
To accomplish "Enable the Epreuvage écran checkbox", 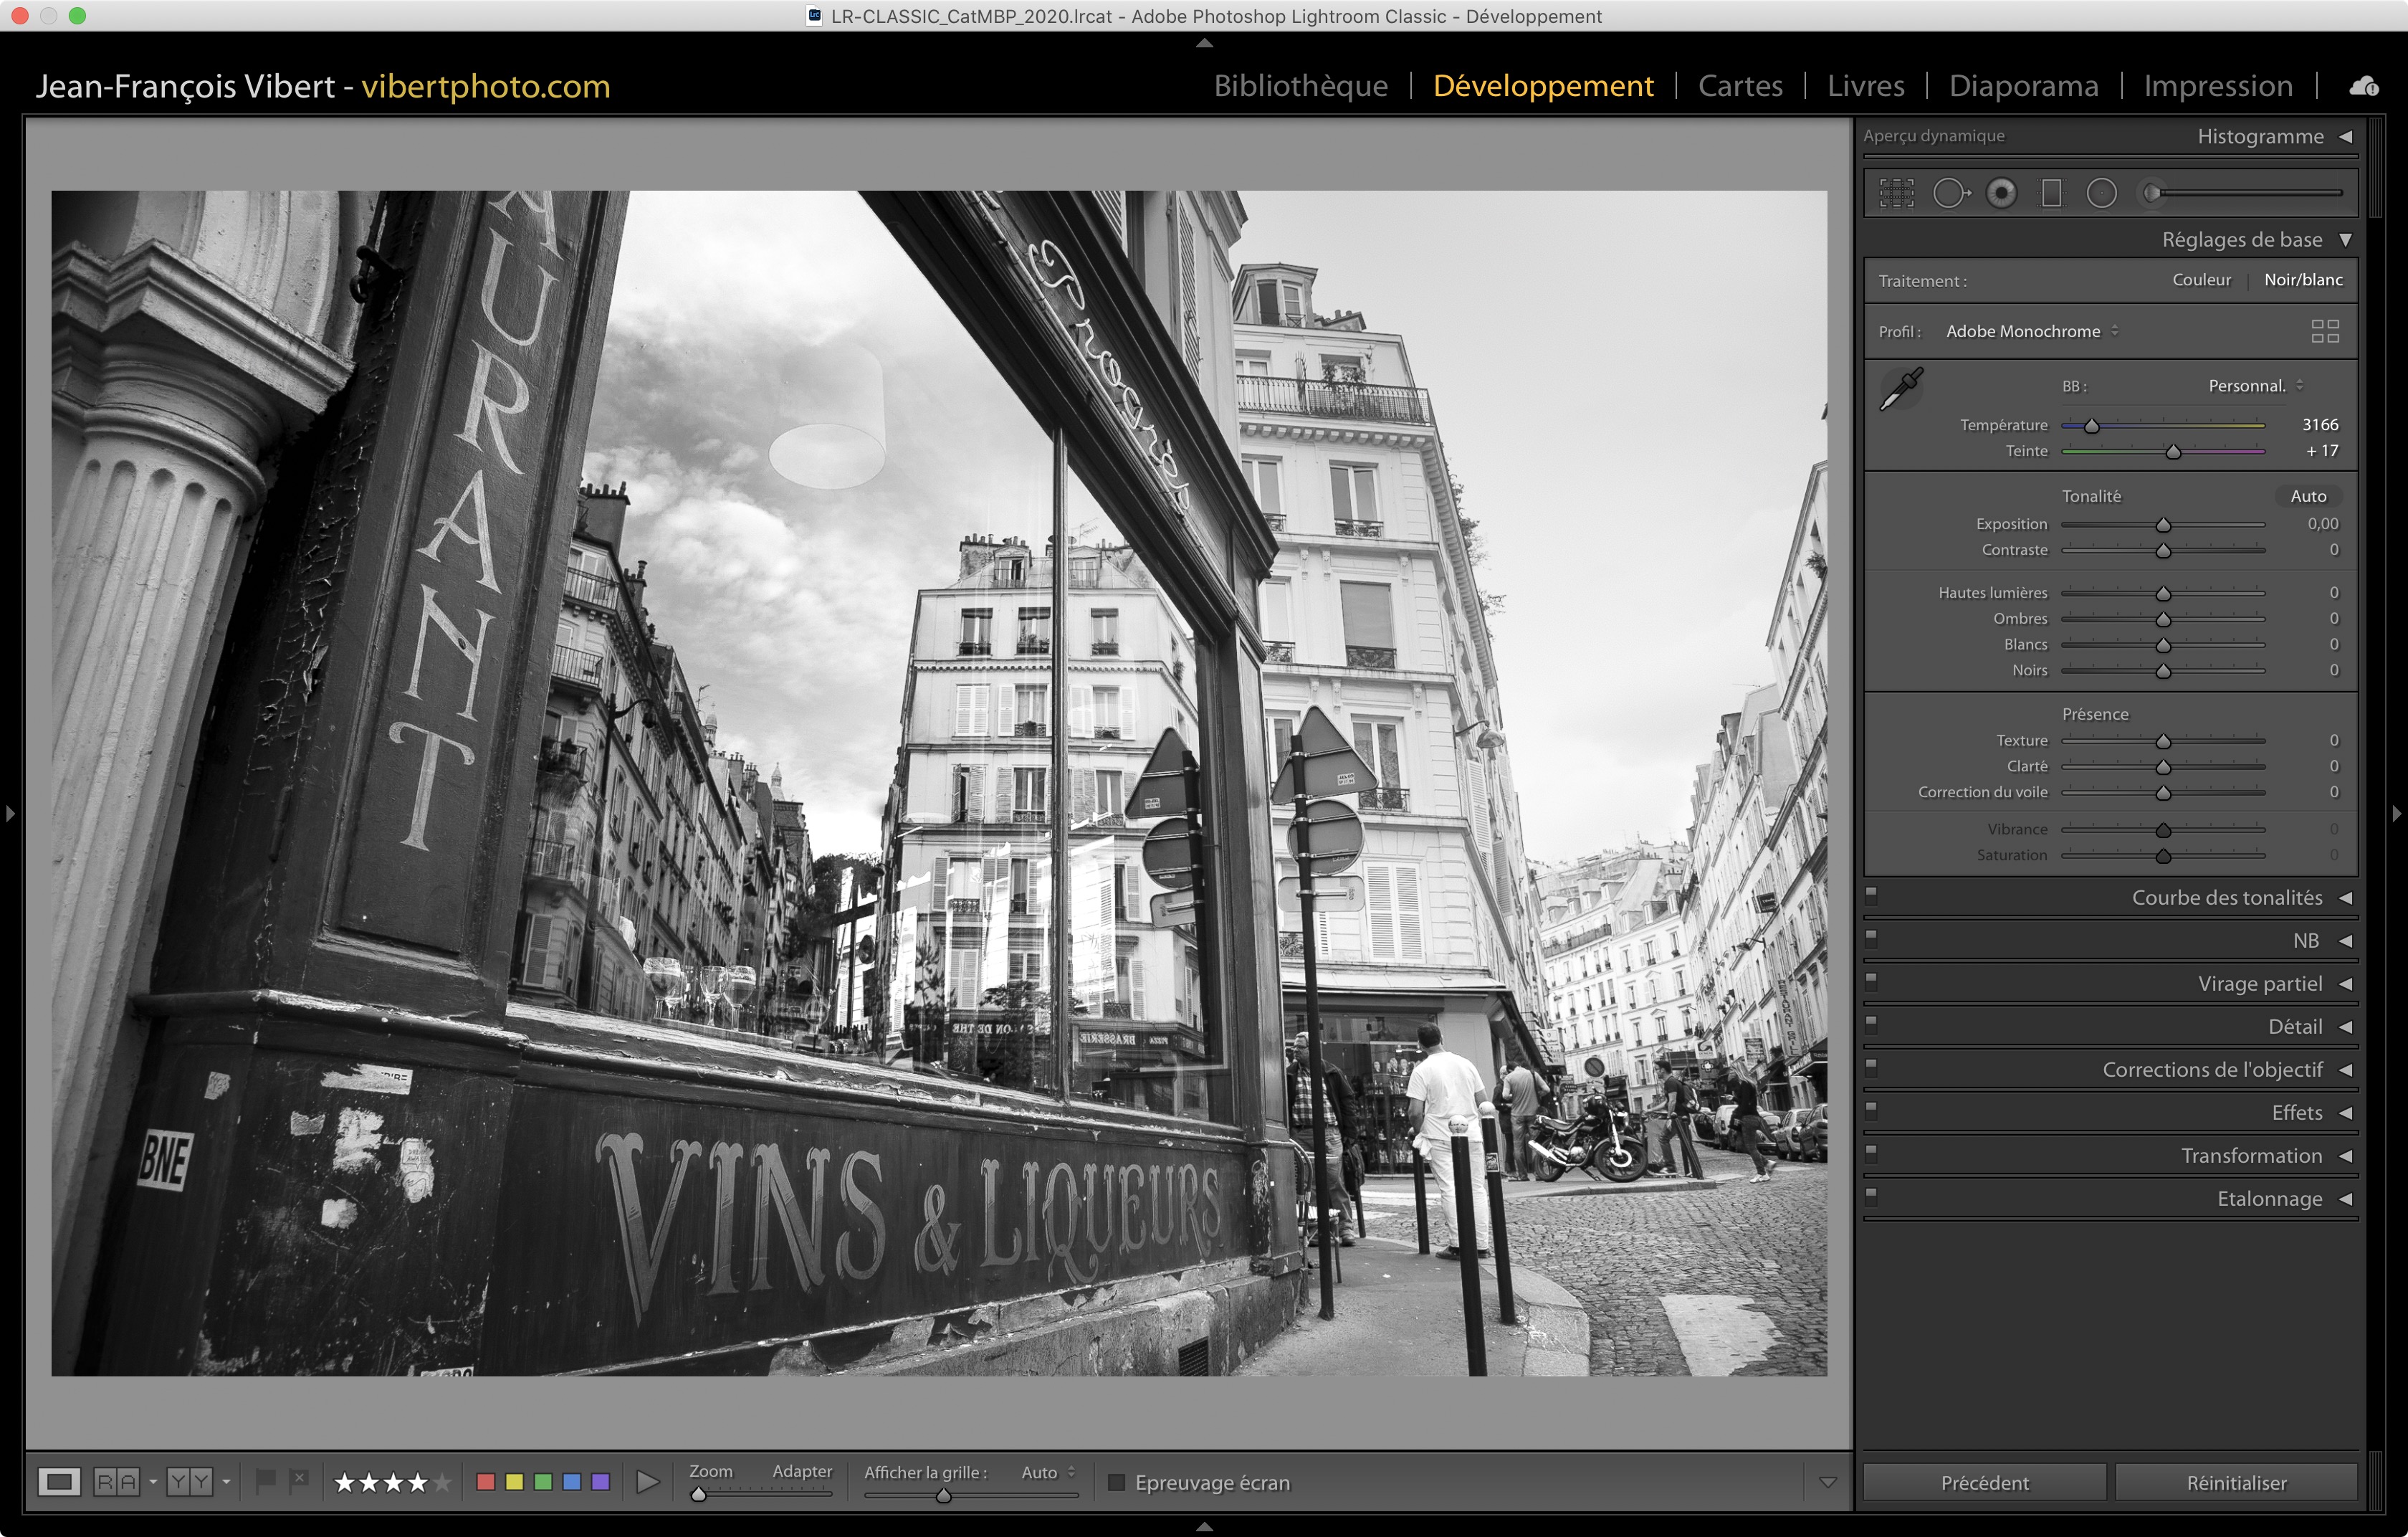I will (x=1117, y=1482).
